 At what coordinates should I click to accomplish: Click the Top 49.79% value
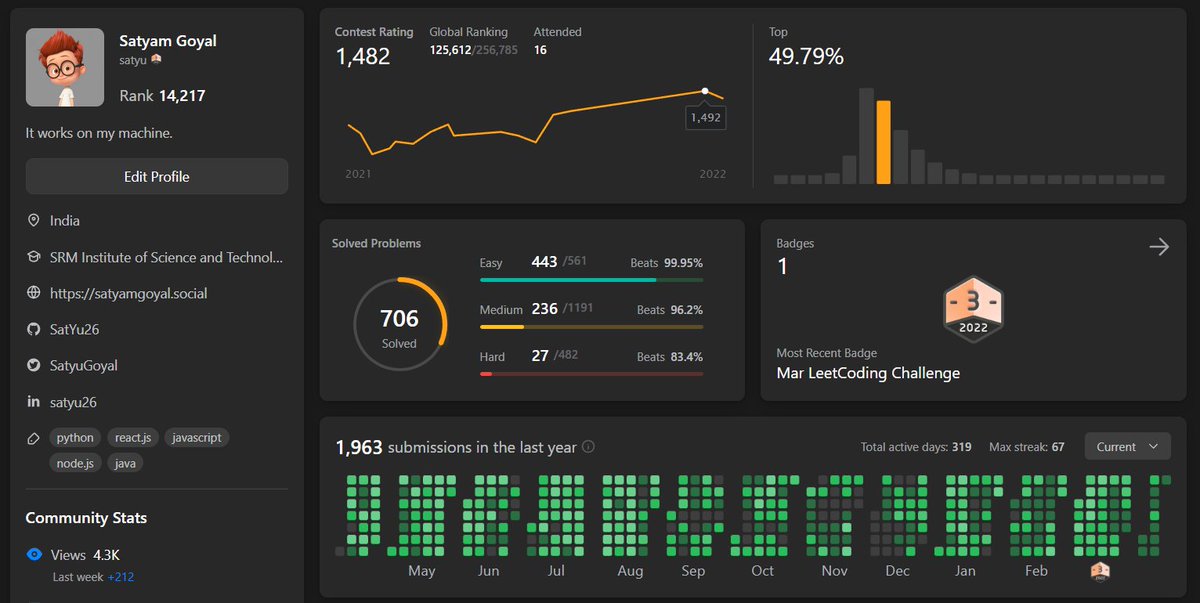tap(806, 57)
